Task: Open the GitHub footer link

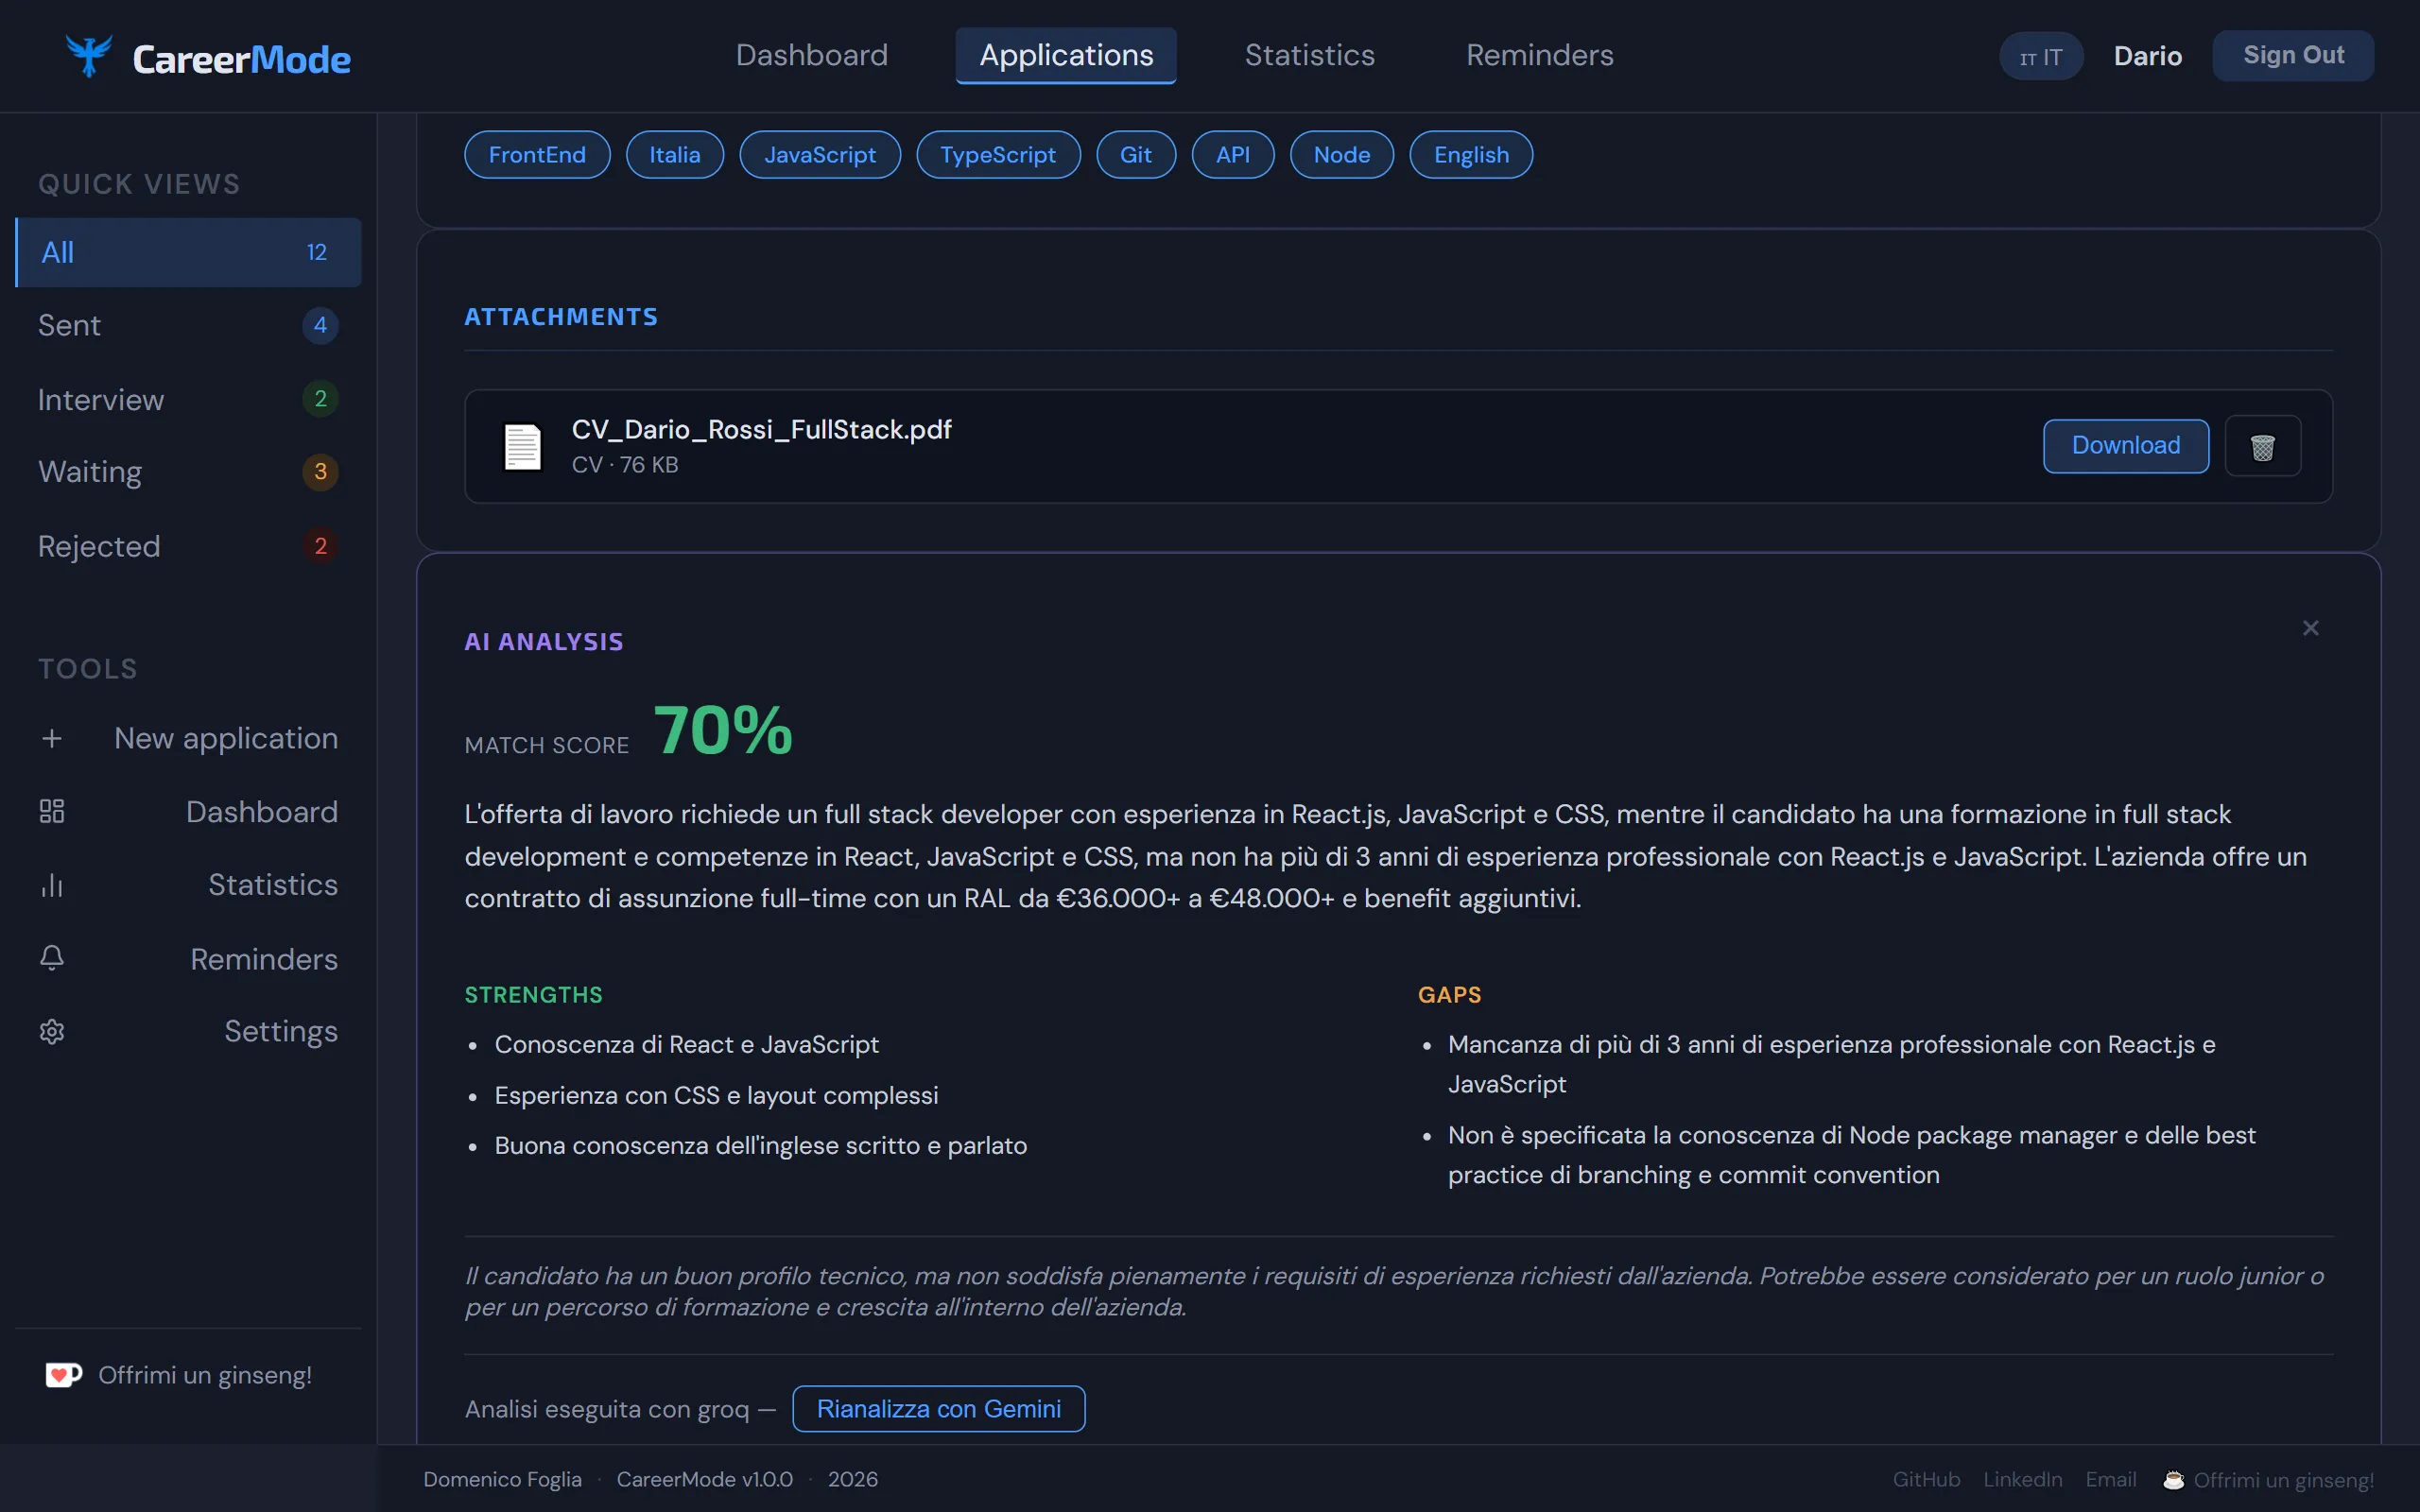Action: click(x=1925, y=1479)
